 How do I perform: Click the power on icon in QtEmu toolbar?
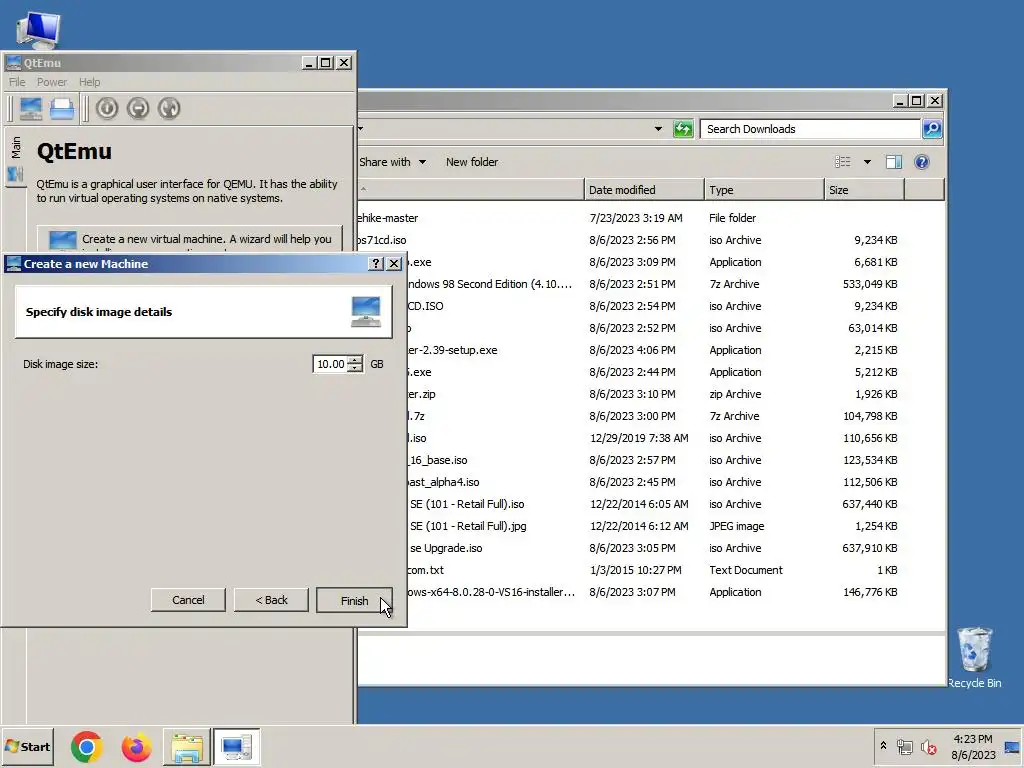107,108
